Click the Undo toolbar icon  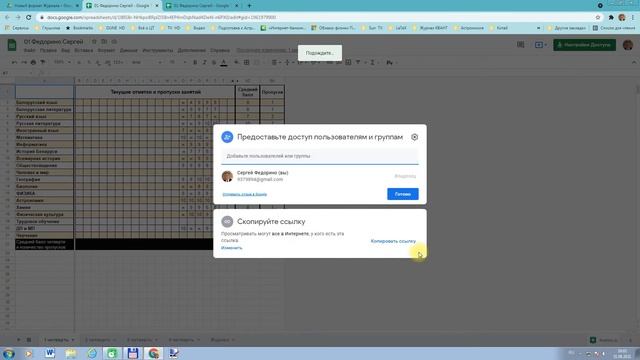pos(15,62)
